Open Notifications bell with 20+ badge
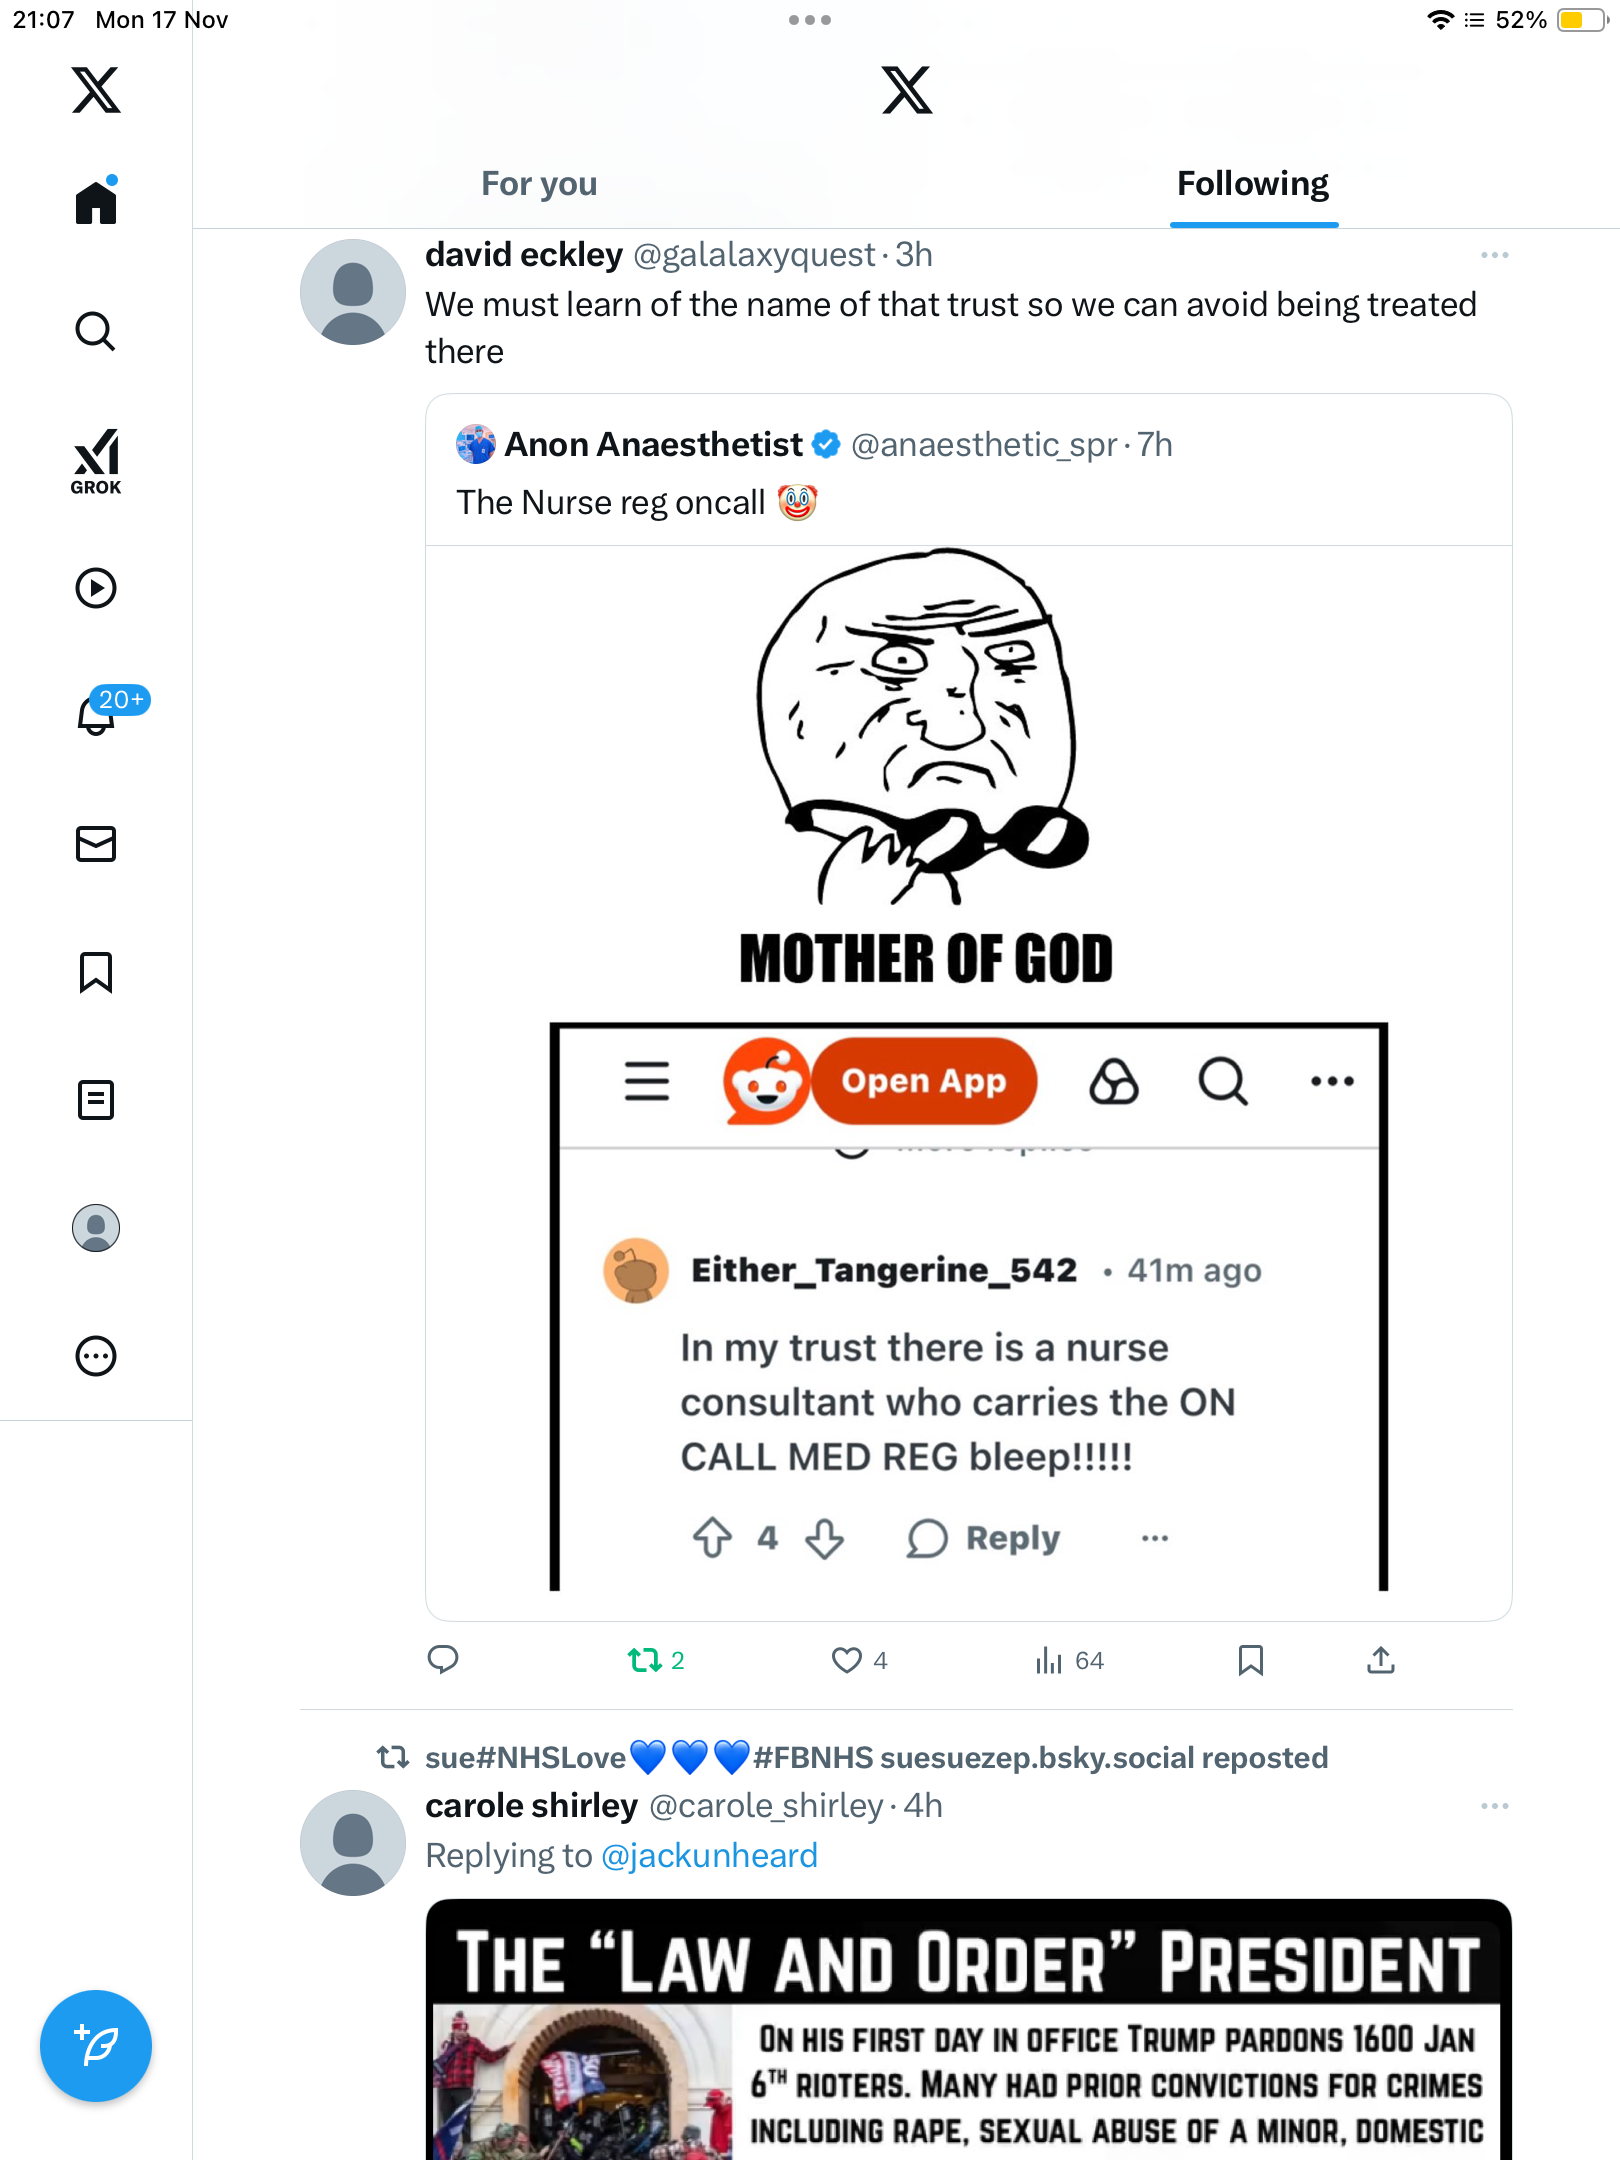 click(x=98, y=714)
